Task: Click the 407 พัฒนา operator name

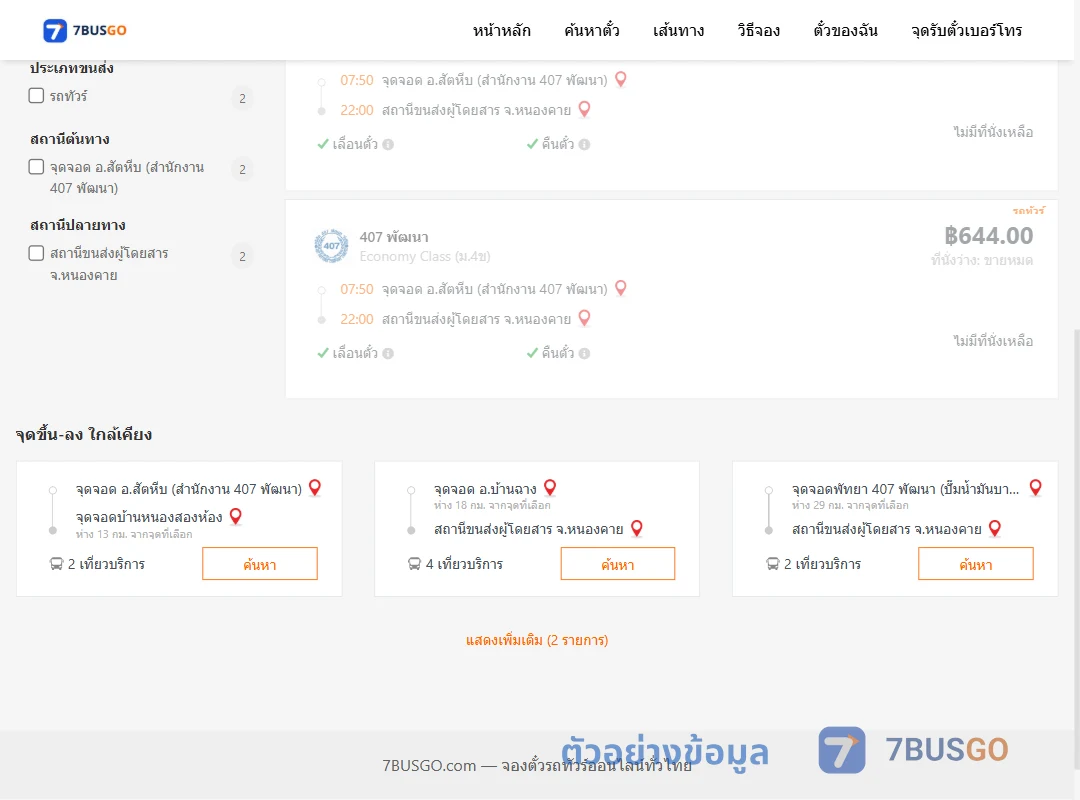Action: [394, 237]
